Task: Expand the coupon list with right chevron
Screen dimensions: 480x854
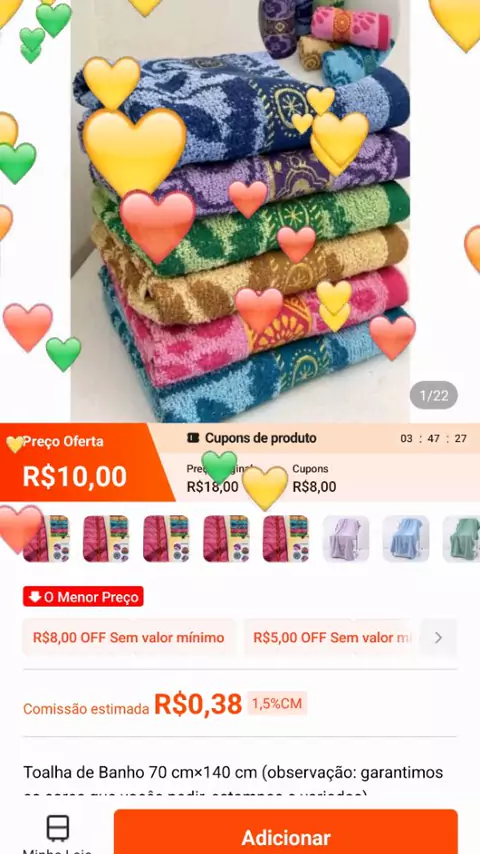Action: pos(439,637)
